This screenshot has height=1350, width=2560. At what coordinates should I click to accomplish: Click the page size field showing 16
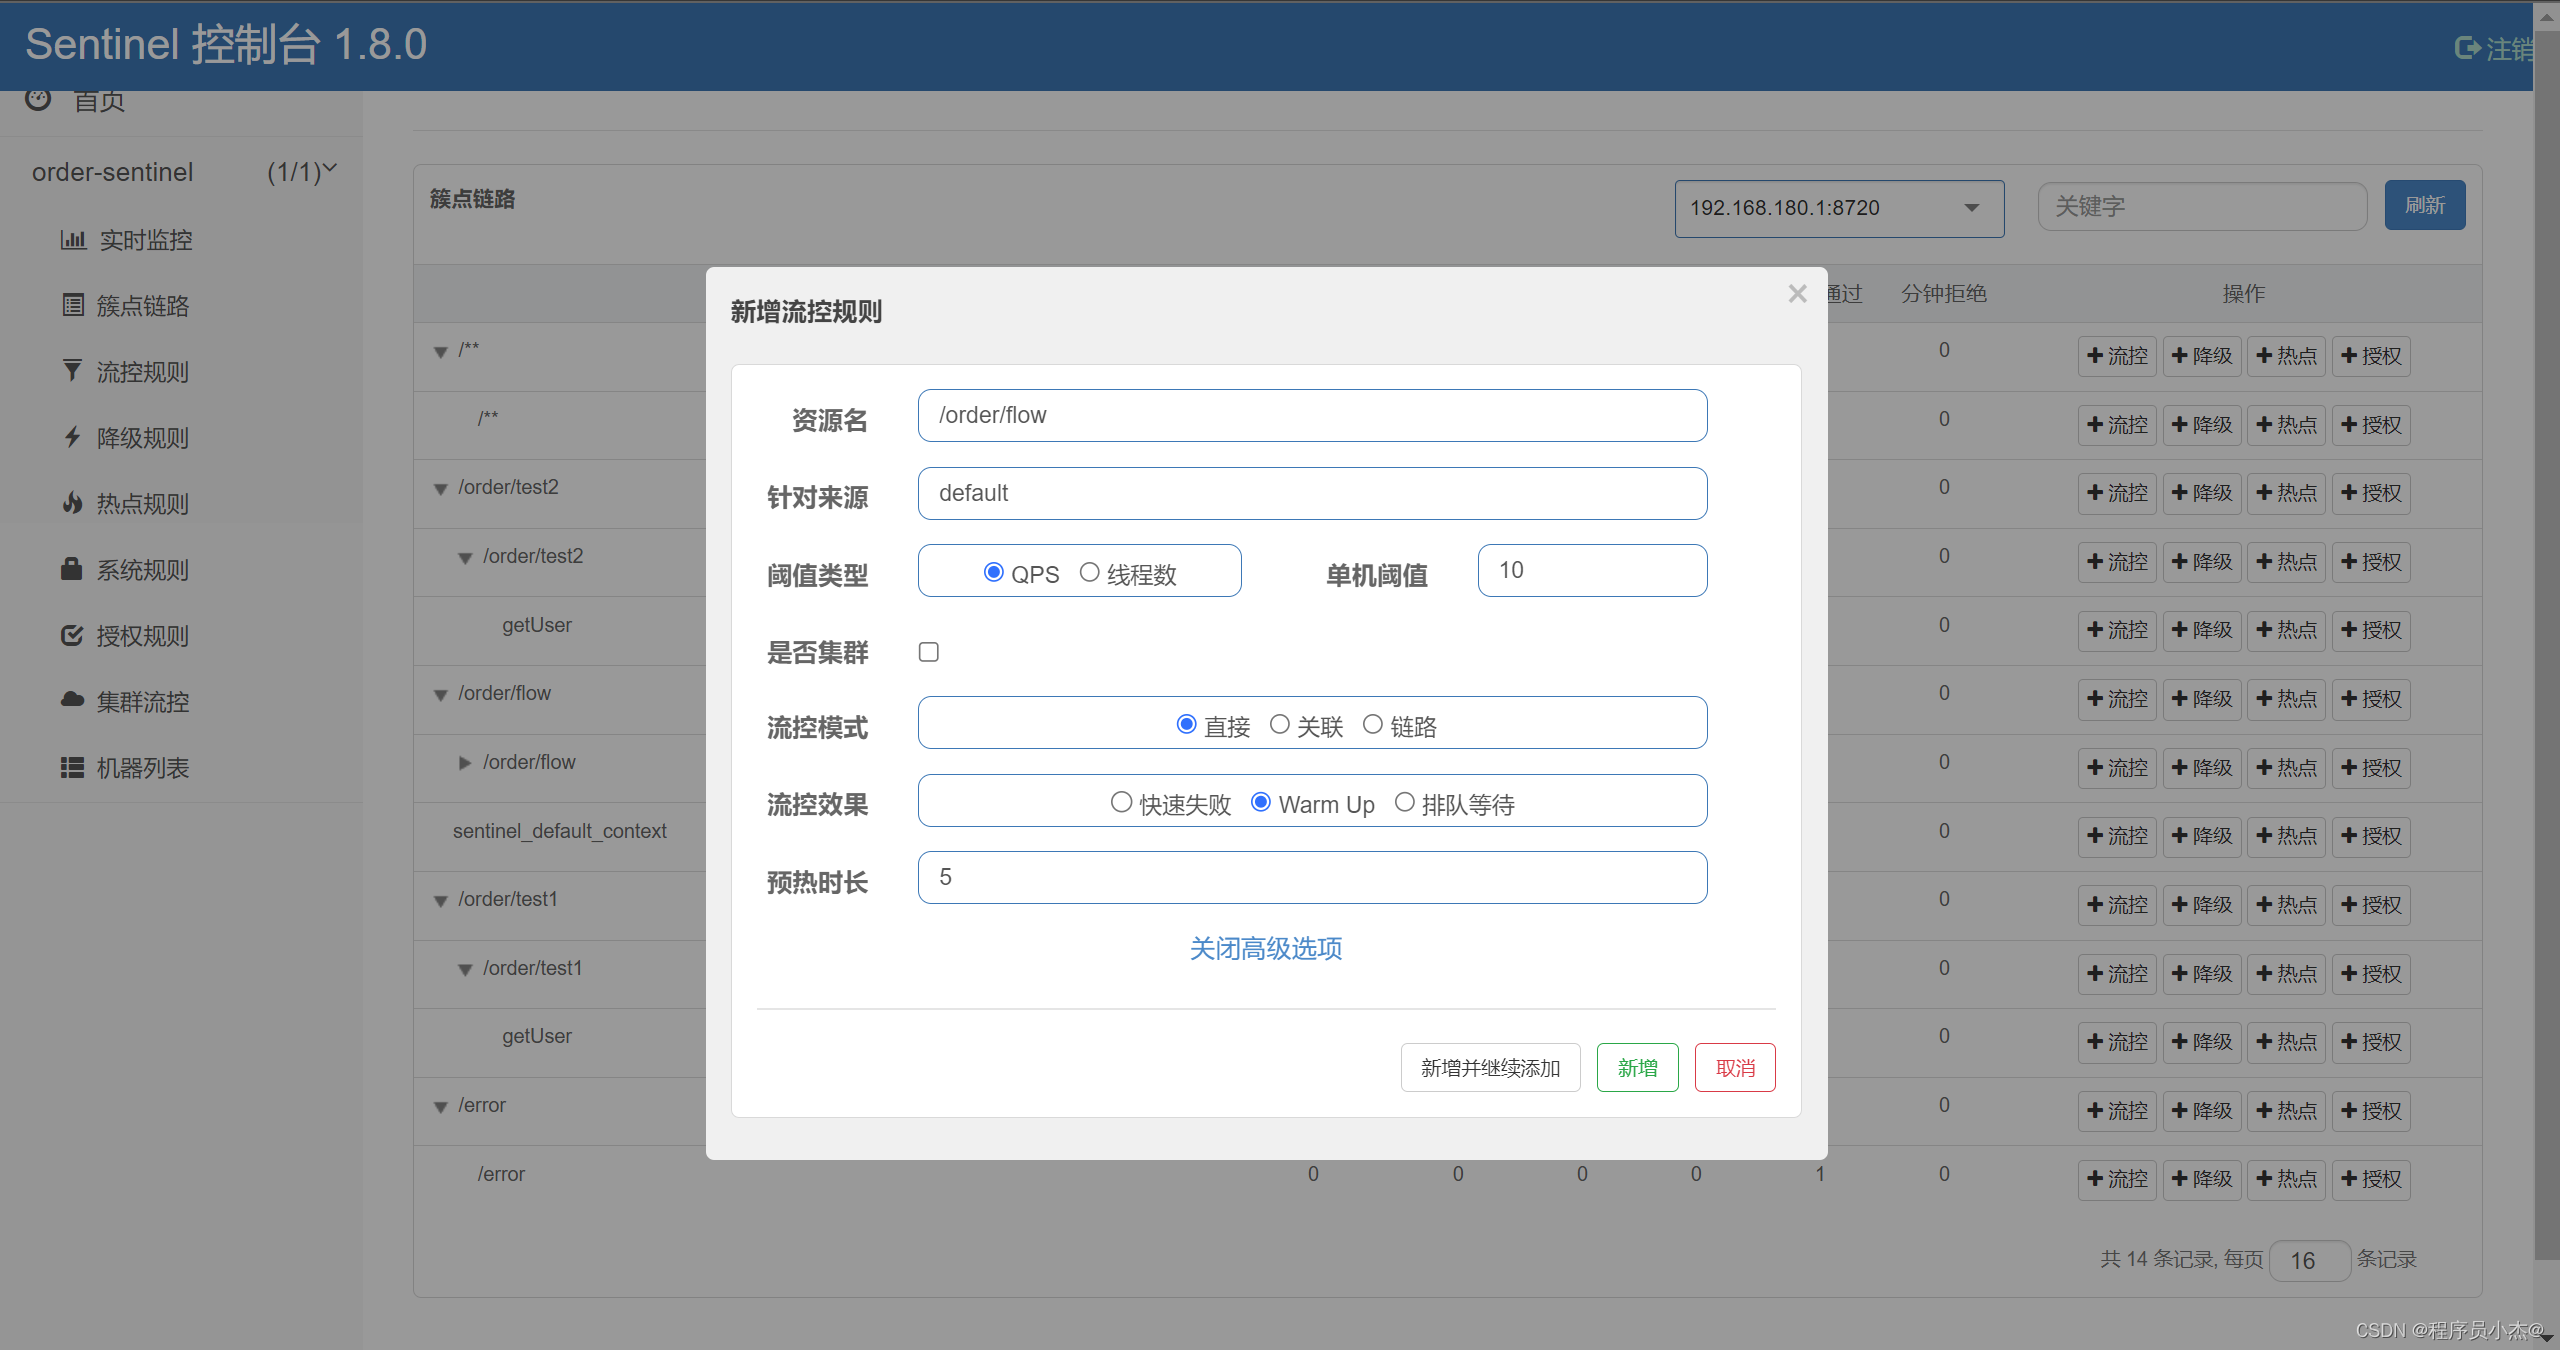[x=2310, y=1260]
